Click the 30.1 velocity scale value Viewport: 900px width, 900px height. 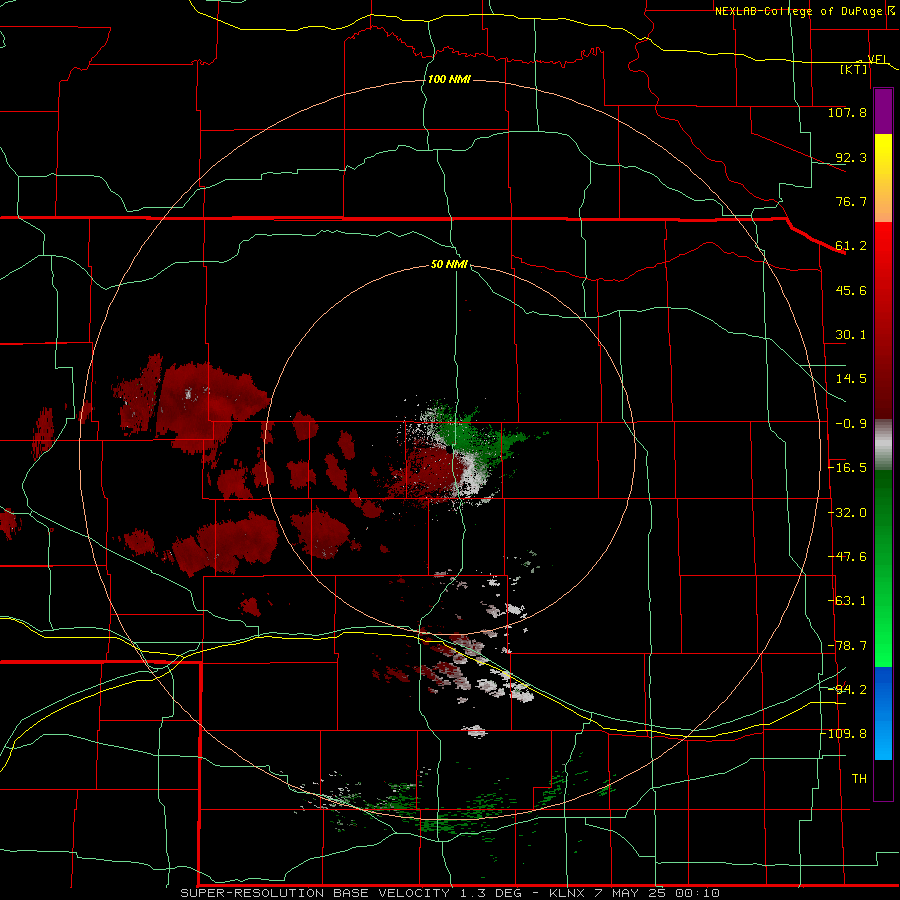tap(851, 335)
